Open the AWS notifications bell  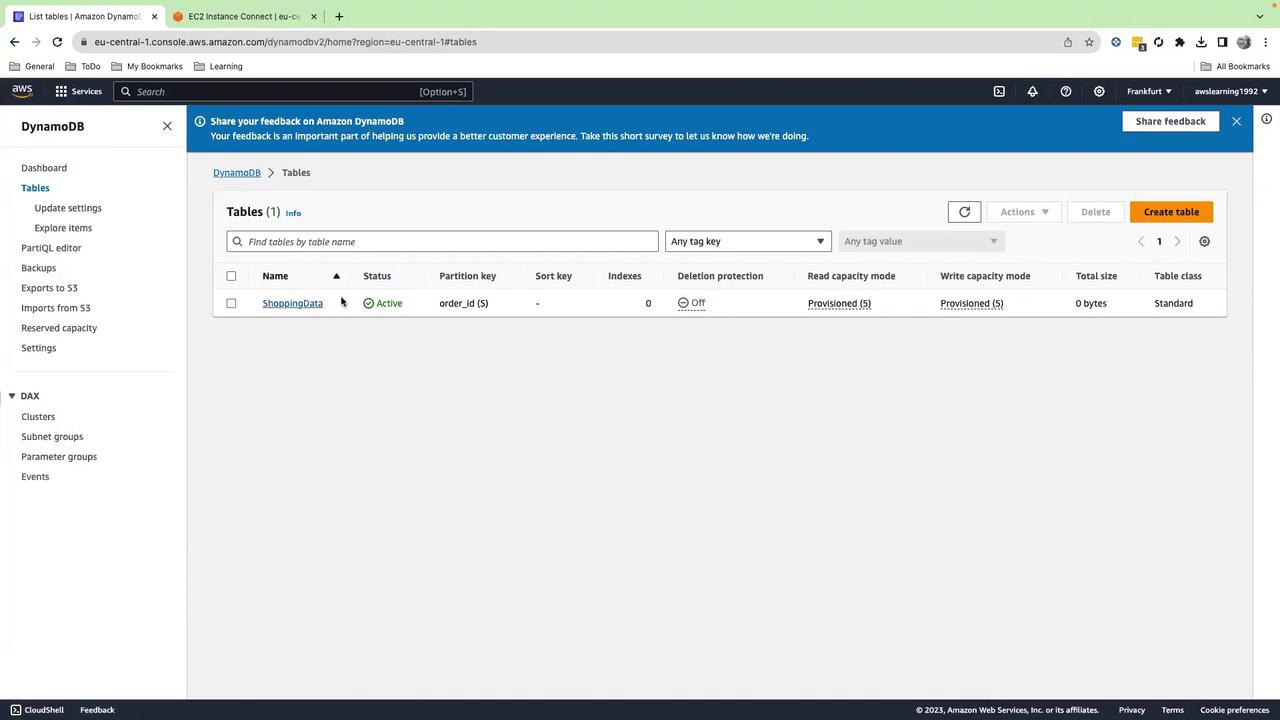[x=1032, y=91]
